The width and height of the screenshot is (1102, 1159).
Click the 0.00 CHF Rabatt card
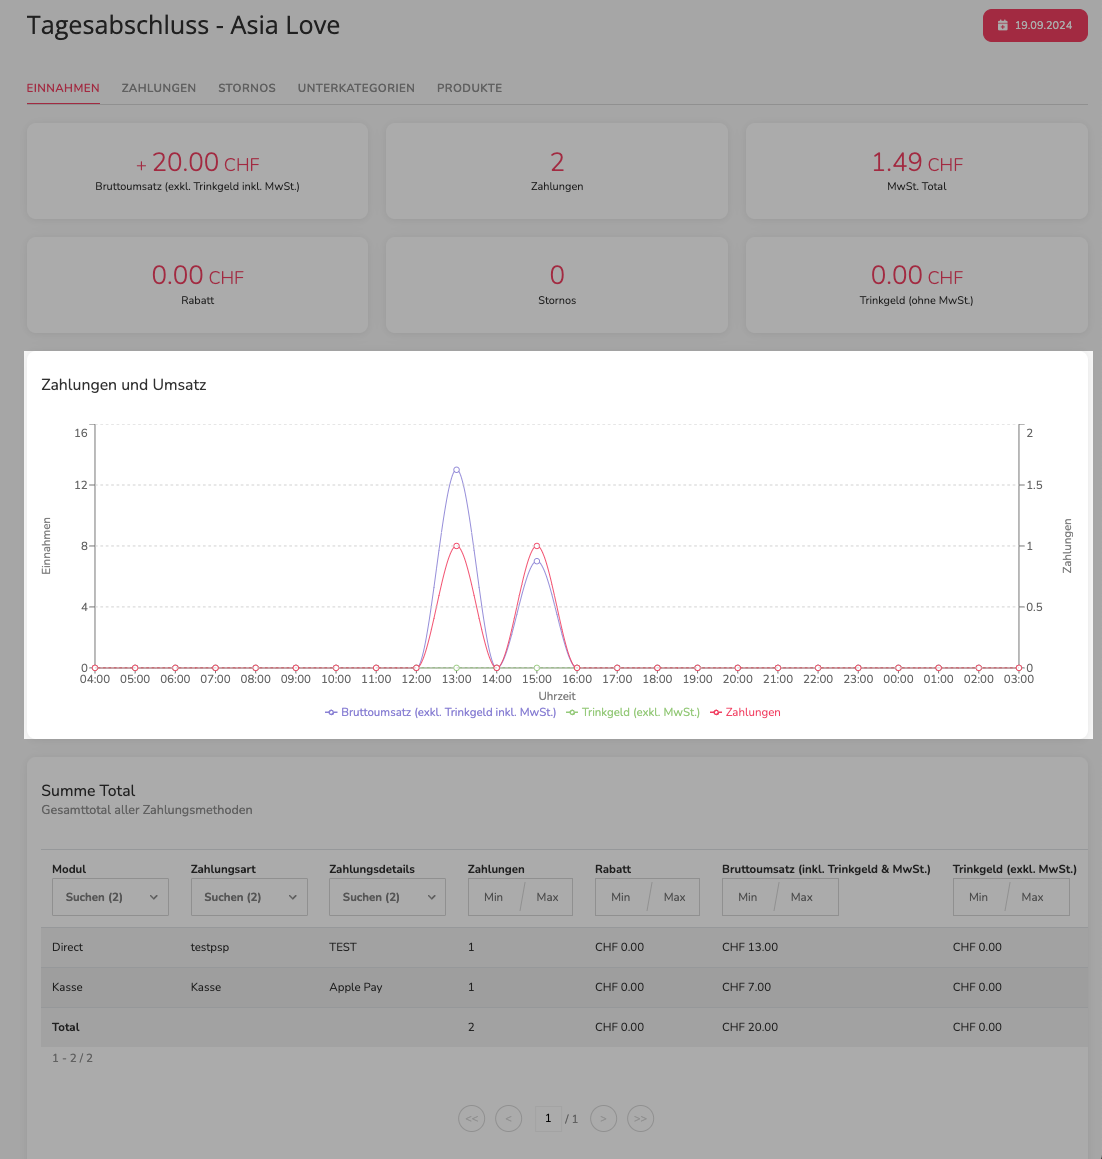[x=197, y=285]
